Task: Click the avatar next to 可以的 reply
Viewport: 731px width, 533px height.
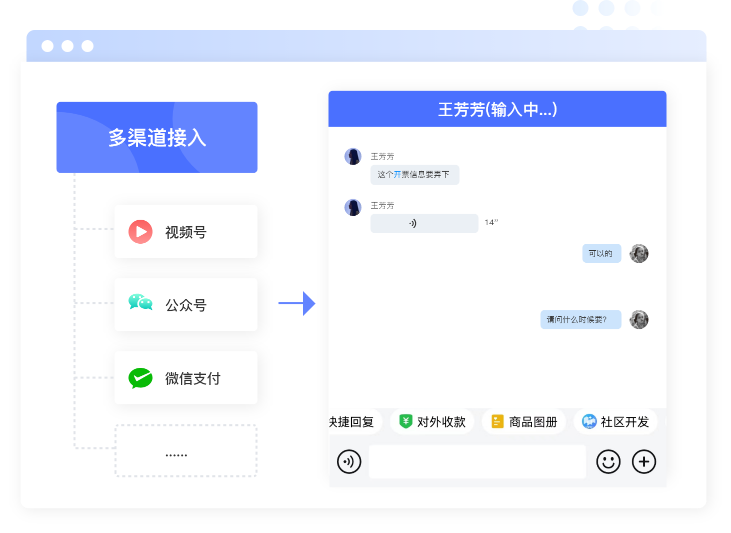Action: pos(639,253)
